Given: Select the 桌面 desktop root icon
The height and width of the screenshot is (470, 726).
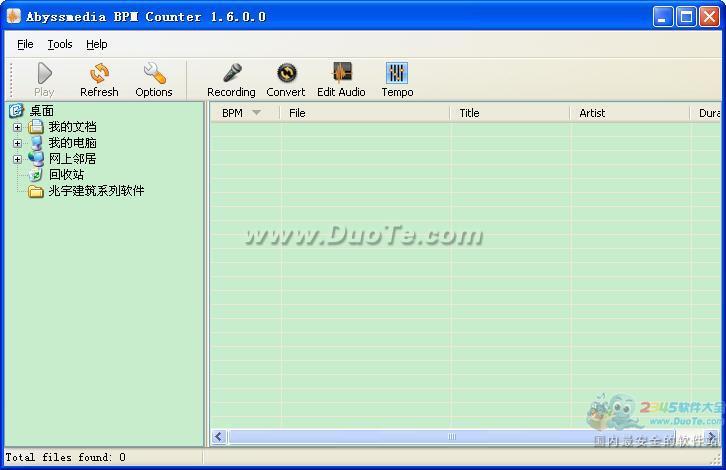Looking at the screenshot, I should (16, 111).
